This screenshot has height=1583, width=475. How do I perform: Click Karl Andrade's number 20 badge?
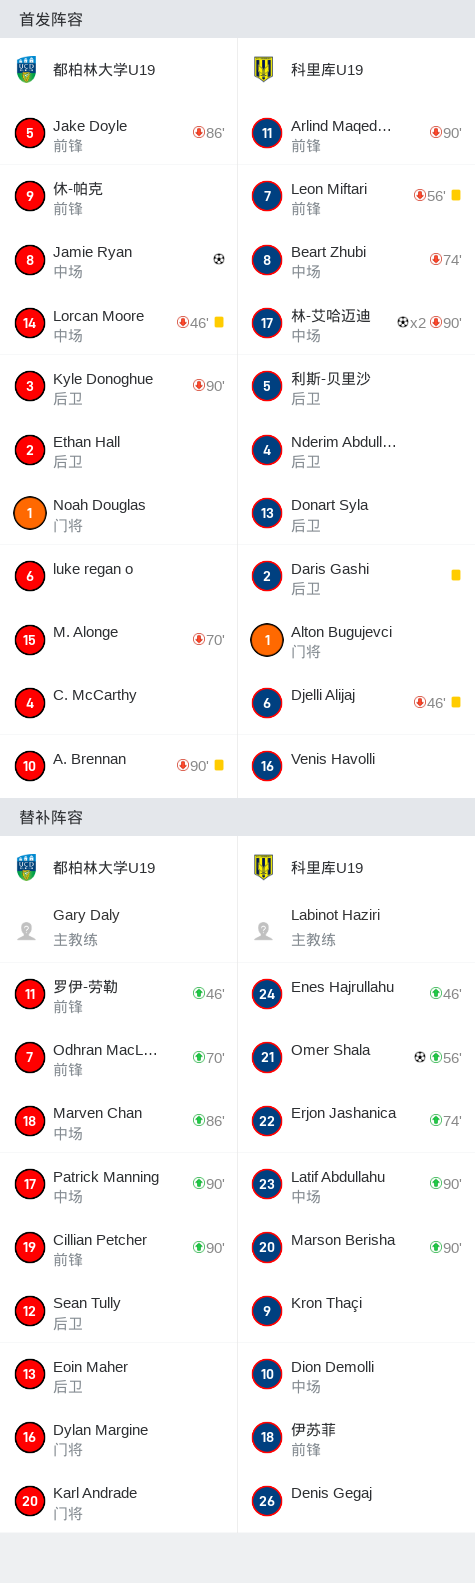(x=30, y=1501)
